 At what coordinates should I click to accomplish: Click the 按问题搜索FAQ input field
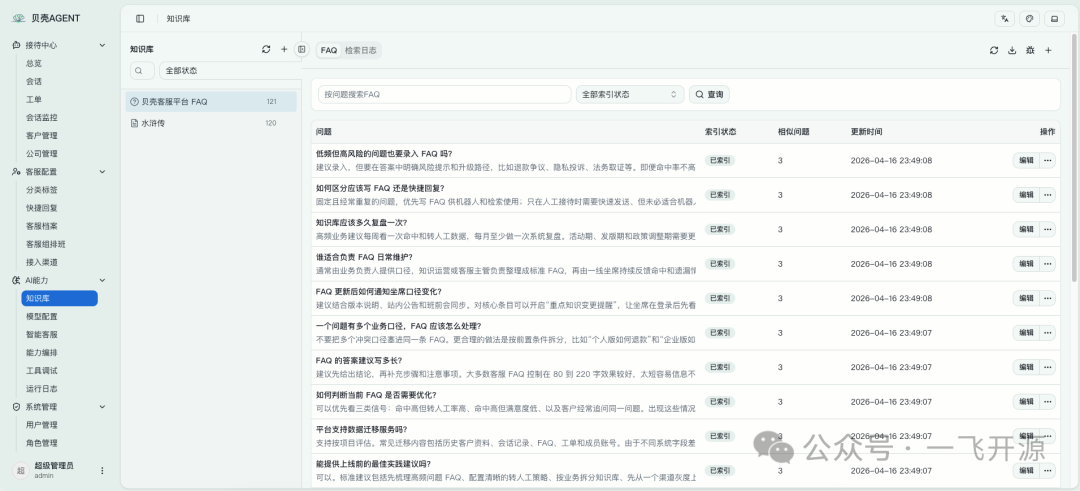pyautogui.click(x=444, y=94)
